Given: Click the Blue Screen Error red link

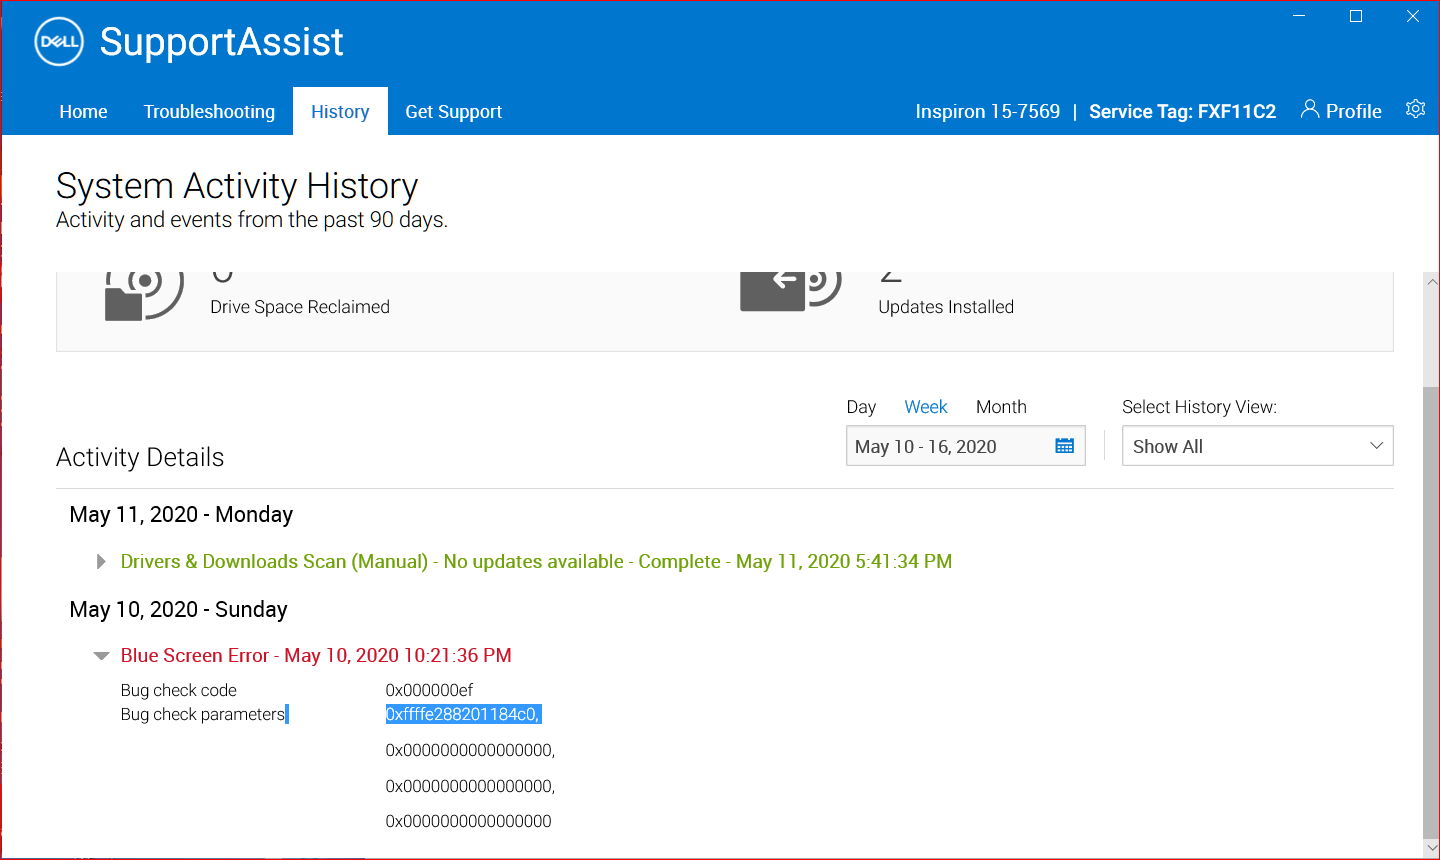Looking at the screenshot, I should click(316, 656).
